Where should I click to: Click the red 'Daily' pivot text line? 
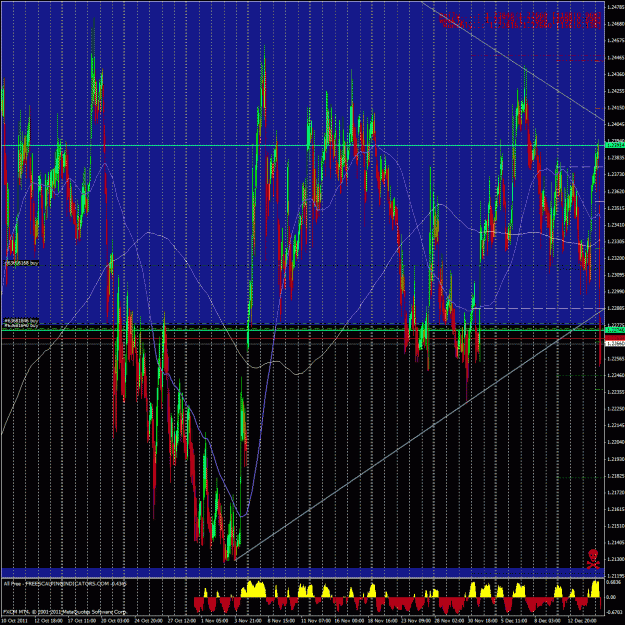point(520,16)
